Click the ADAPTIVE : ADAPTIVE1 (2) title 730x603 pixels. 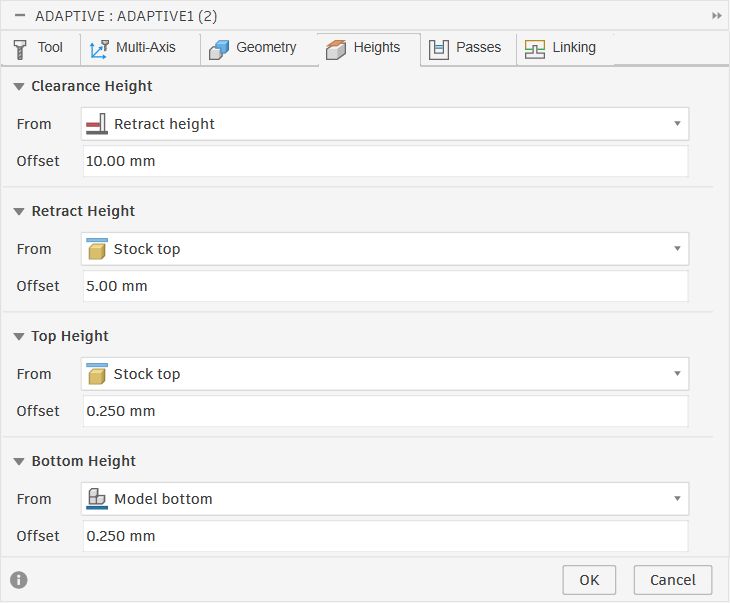(x=126, y=16)
